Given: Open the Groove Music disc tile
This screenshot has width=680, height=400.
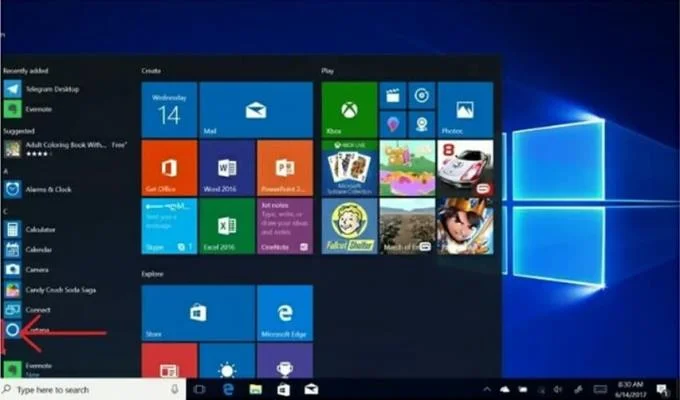Looking at the screenshot, I should (422, 95).
